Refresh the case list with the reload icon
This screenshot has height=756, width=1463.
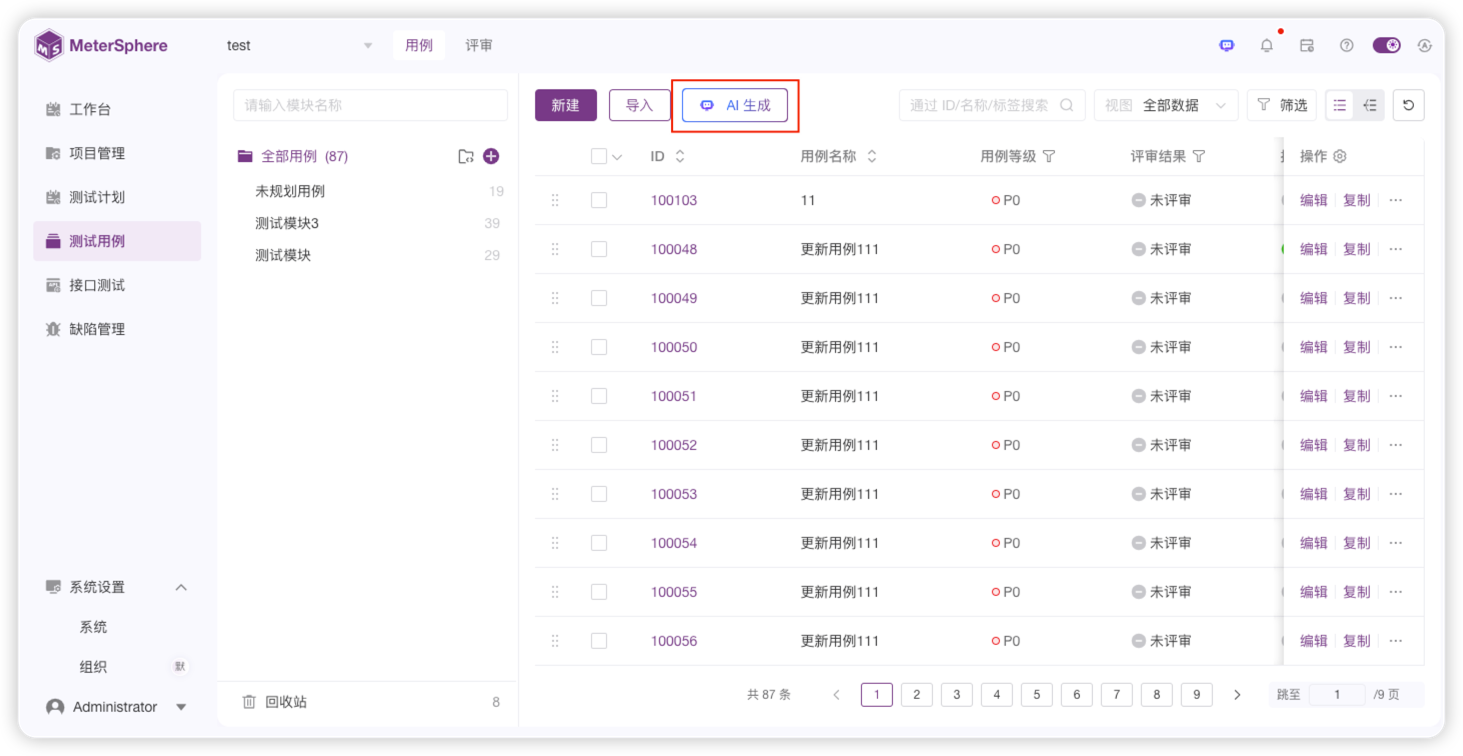[x=1409, y=105]
